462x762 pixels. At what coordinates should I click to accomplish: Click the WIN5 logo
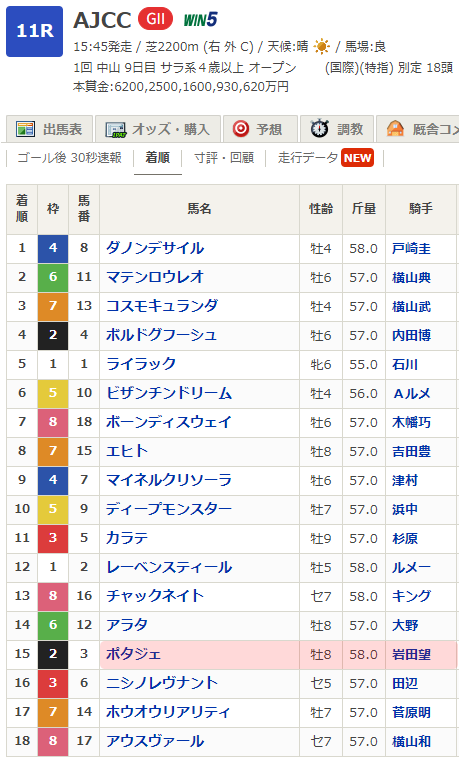pyautogui.click(x=200, y=20)
